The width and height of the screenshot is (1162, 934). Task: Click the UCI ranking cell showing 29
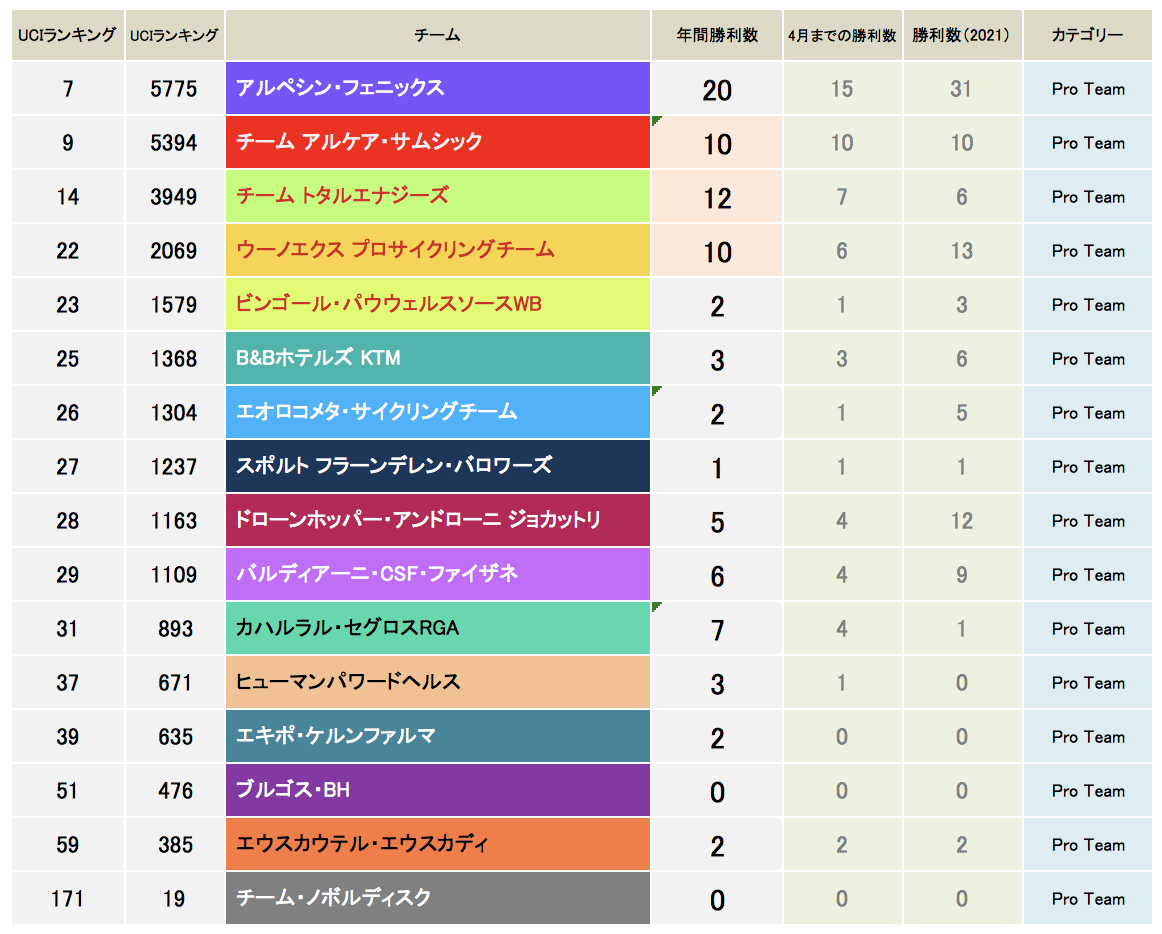click(x=67, y=576)
